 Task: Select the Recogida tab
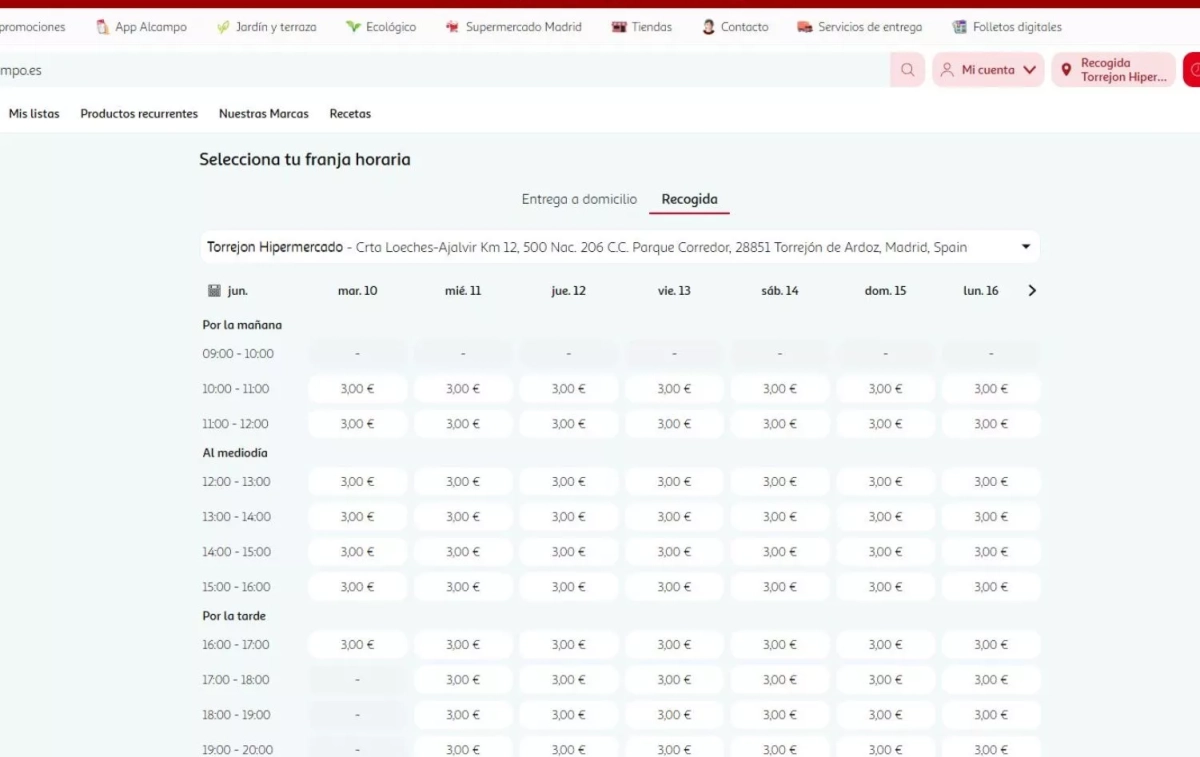click(x=689, y=199)
